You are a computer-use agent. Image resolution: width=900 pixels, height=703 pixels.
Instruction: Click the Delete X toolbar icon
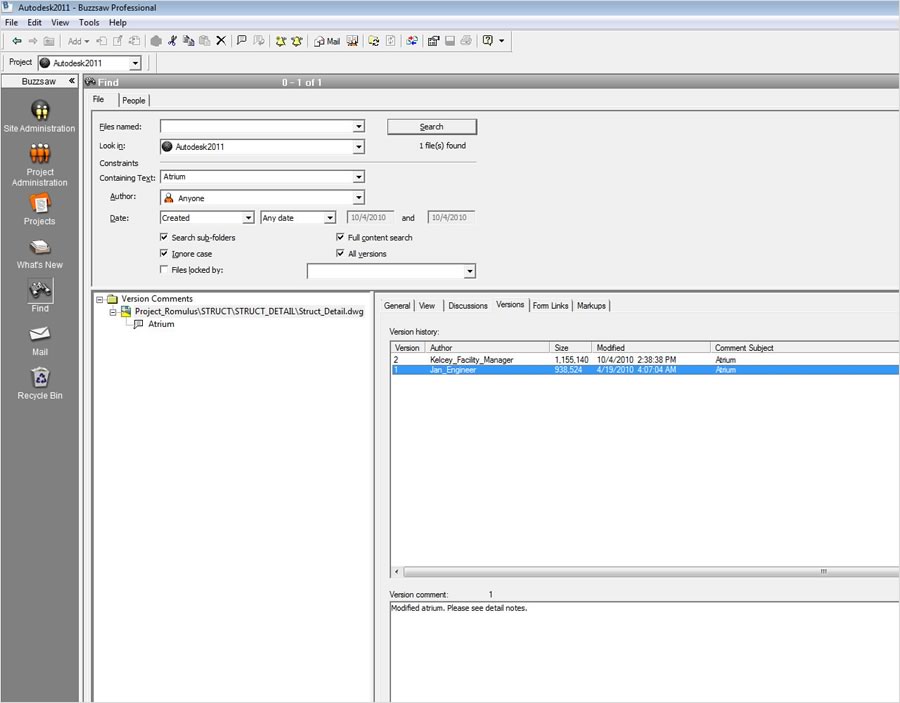click(x=221, y=41)
